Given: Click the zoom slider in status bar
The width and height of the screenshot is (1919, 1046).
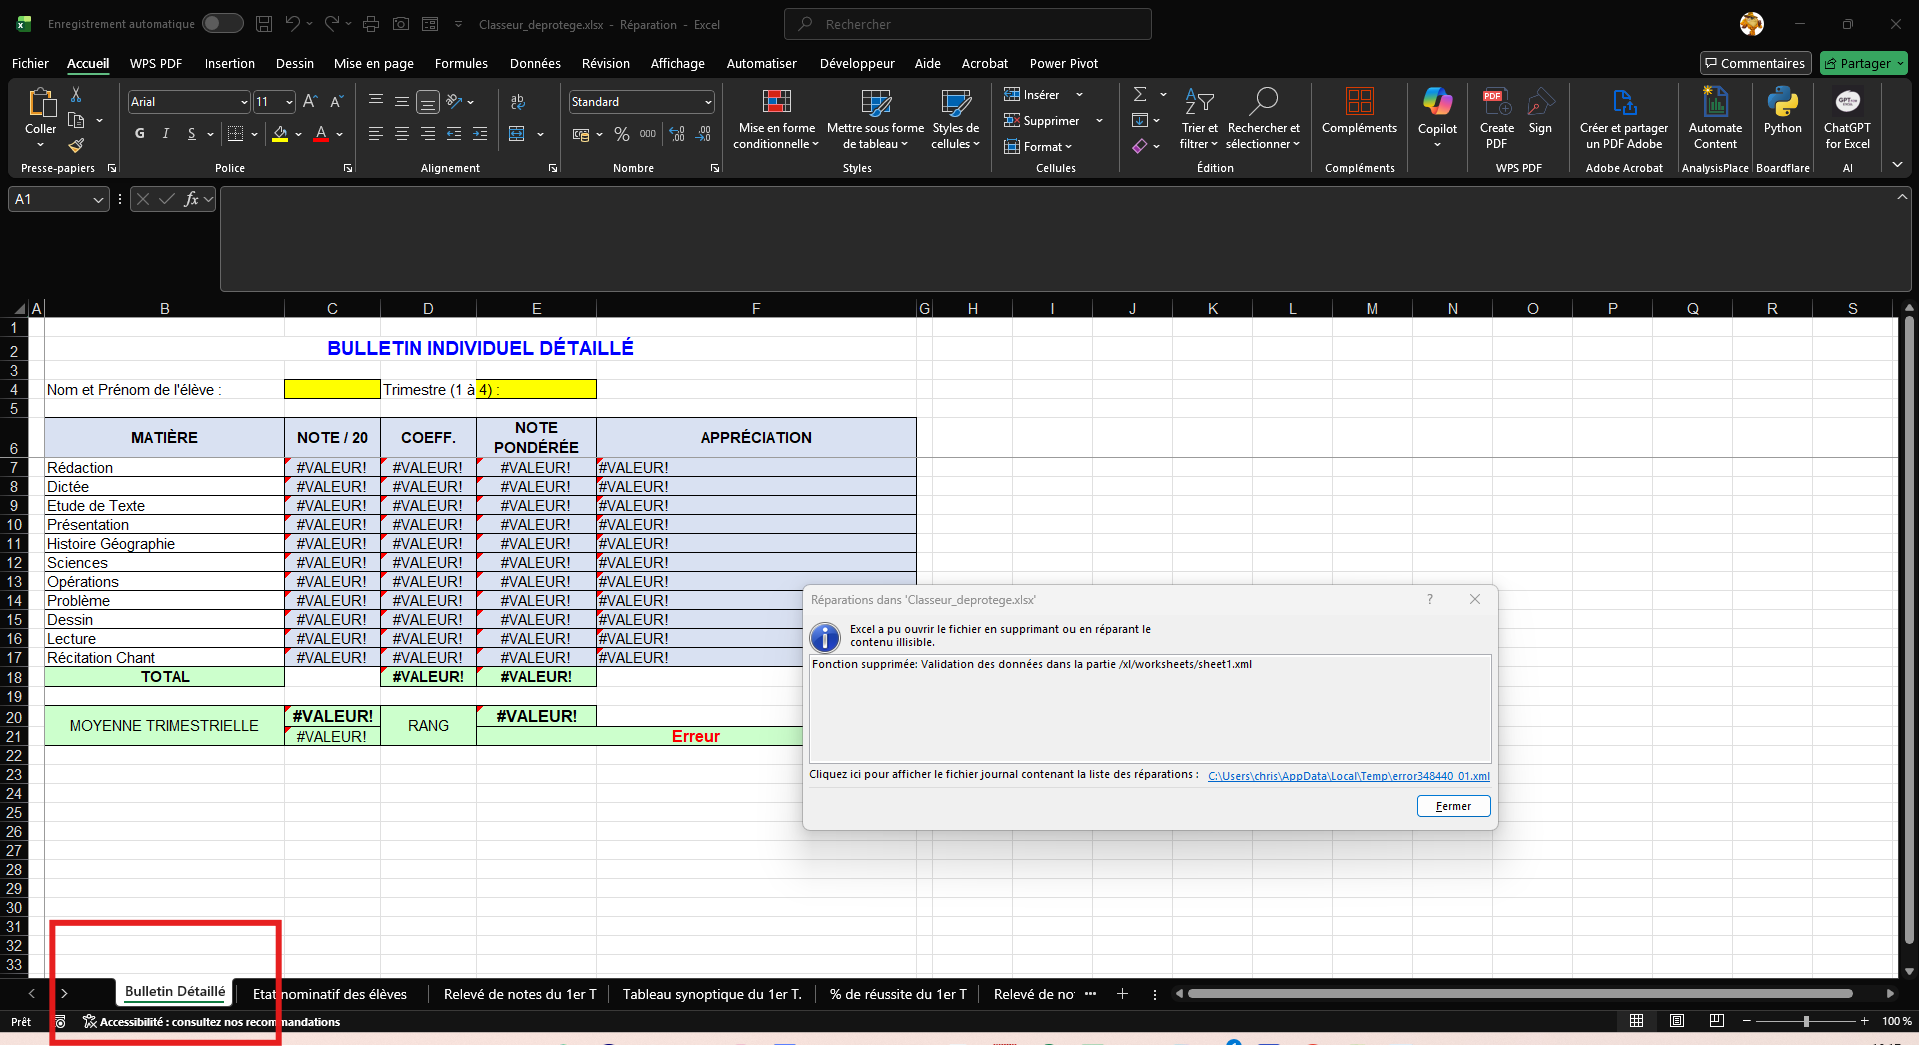Looking at the screenshot, I should coord(1805,1021).
